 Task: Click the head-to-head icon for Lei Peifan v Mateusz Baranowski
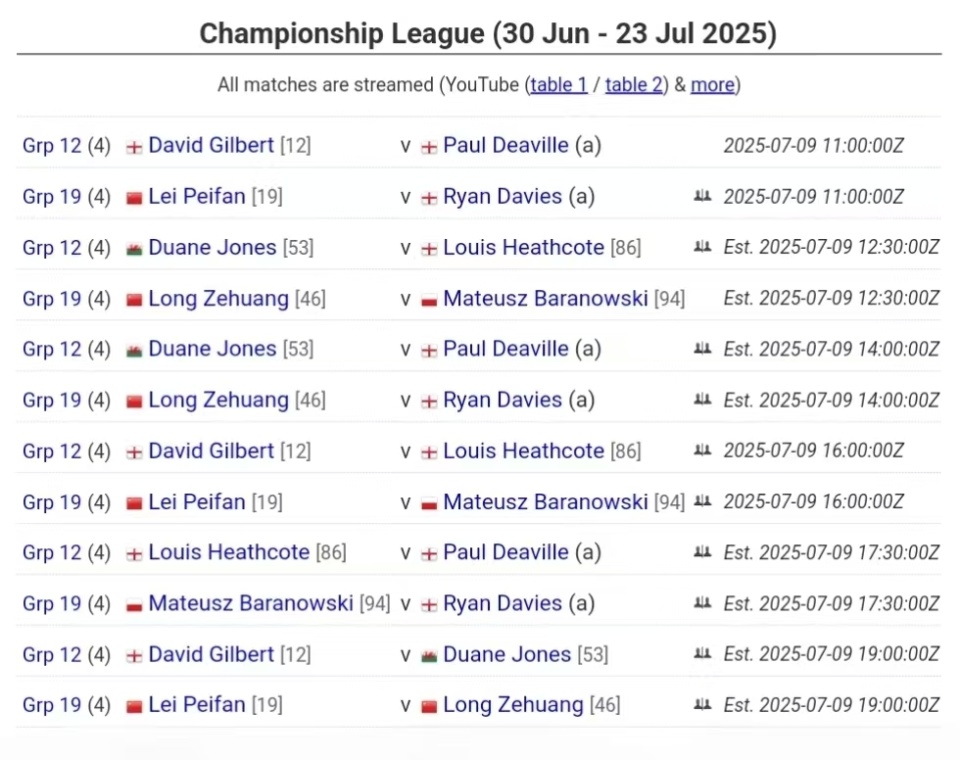click(702, 501)
